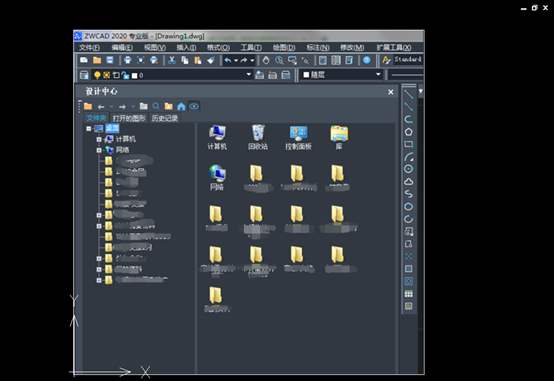554x381 pixels.
Task: Expand the 计算机 tree node
Action: click(x=99, y=139)
